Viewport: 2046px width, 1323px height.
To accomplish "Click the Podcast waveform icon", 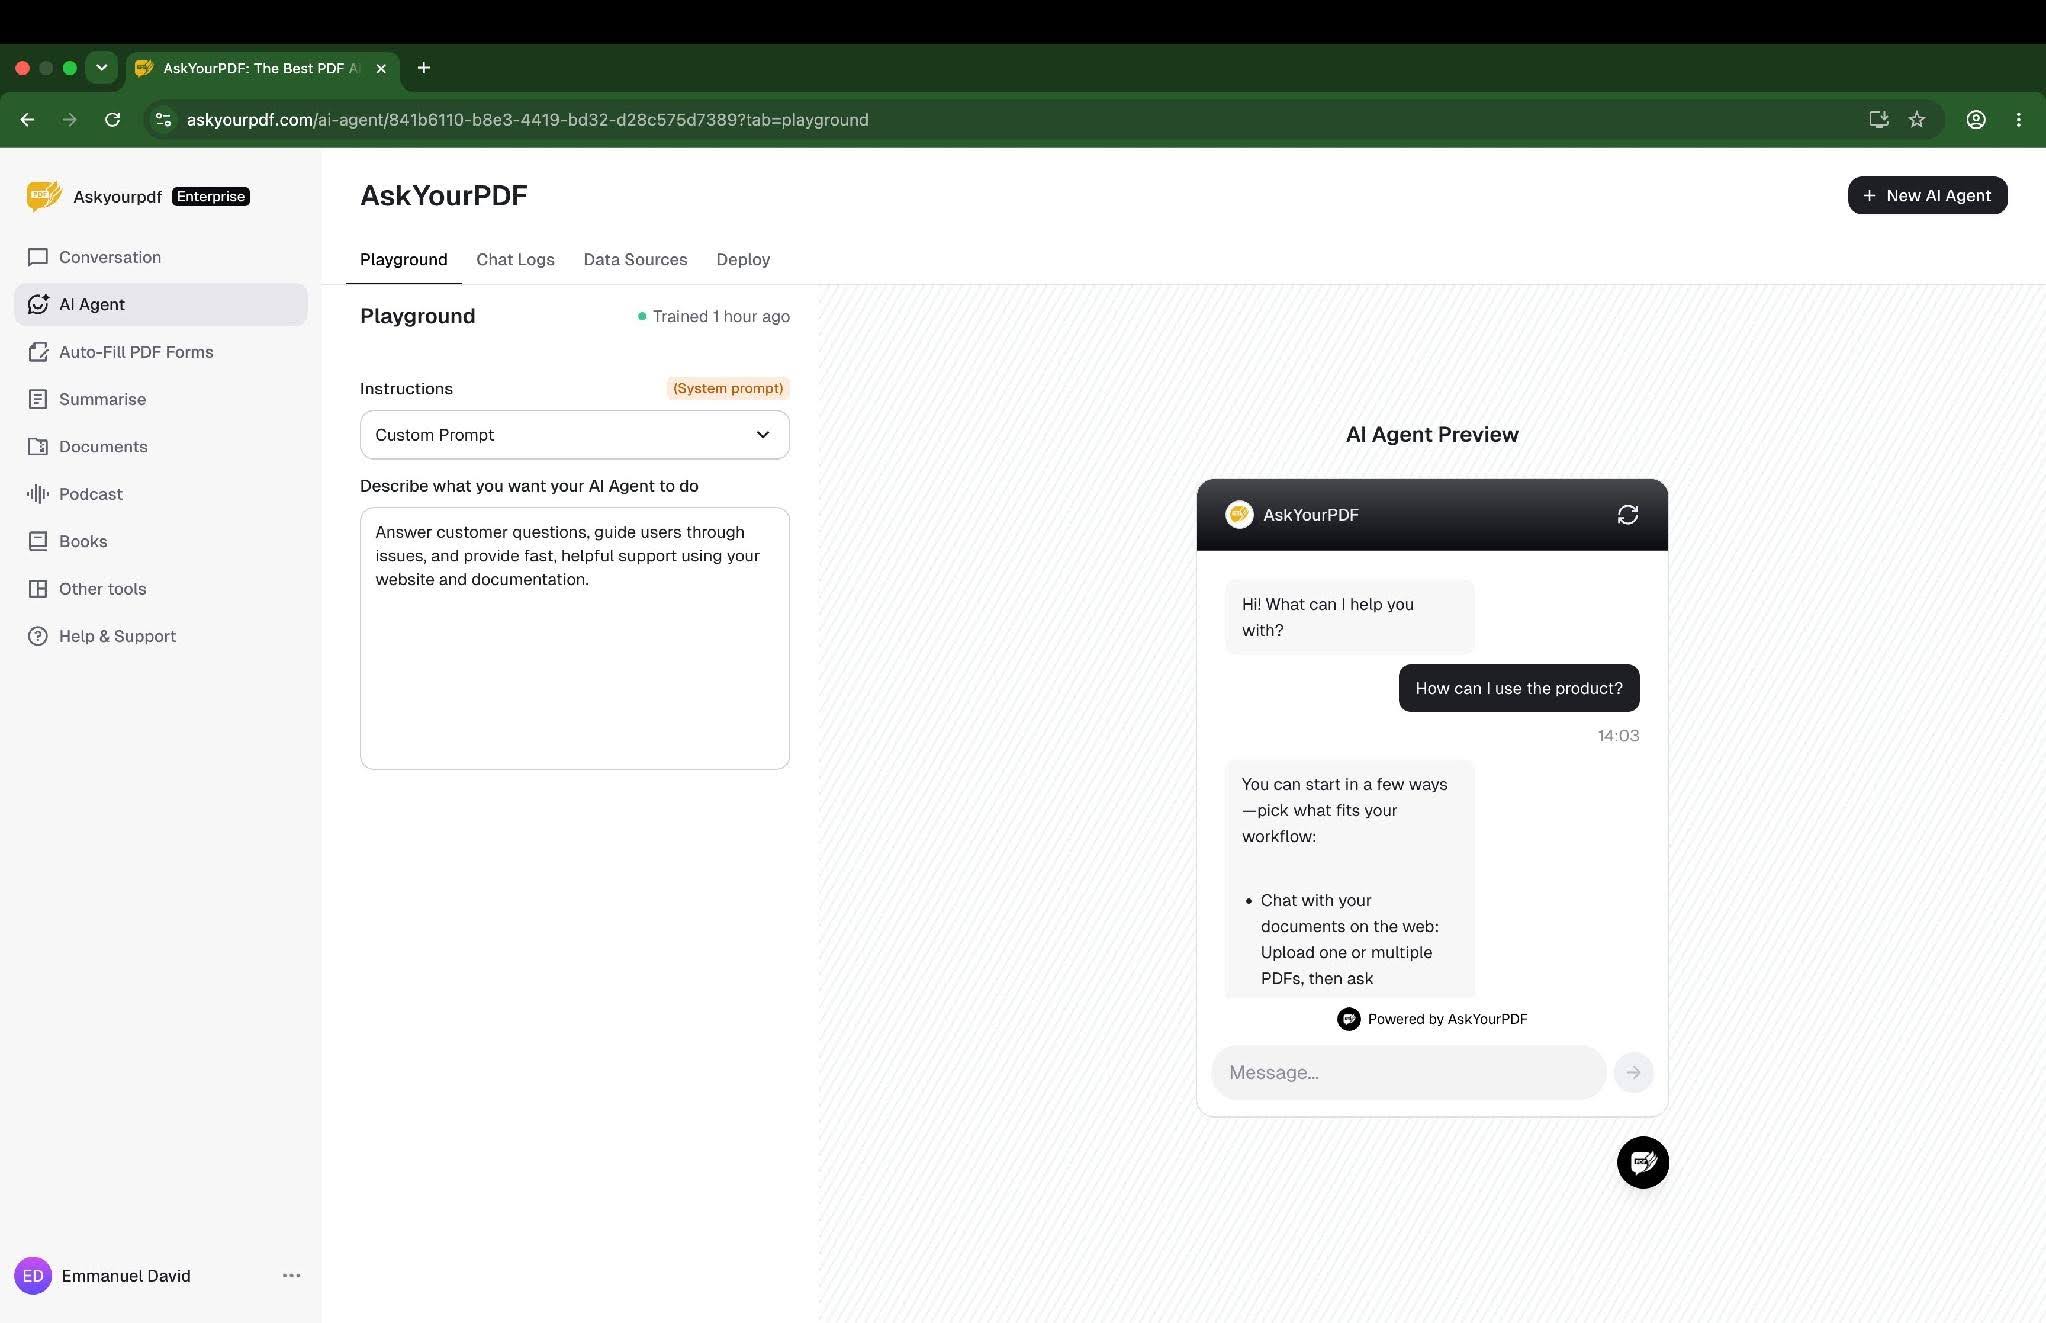I will pyautogui.click(x=38, y=494).
